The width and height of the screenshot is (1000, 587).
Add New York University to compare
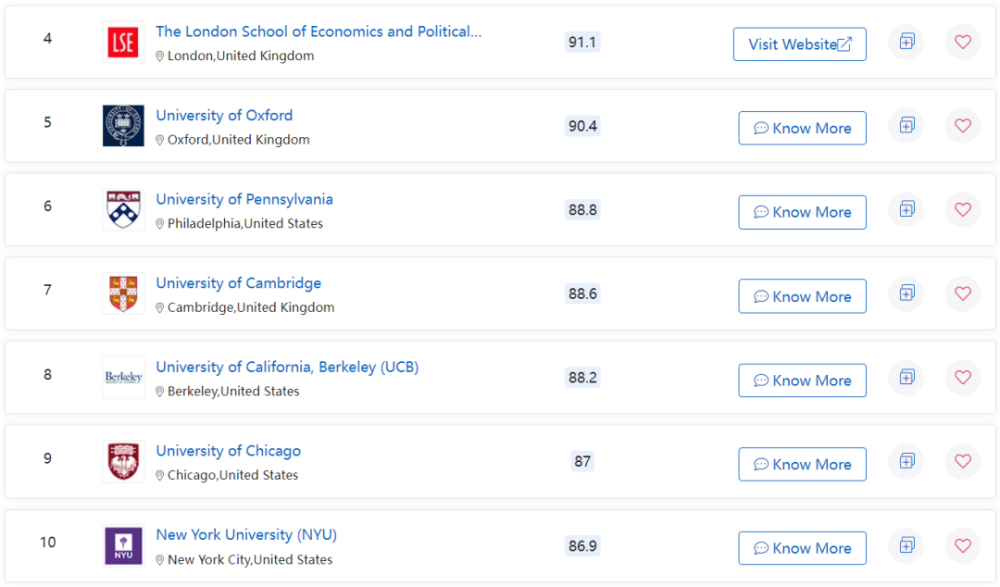[906, 546]
